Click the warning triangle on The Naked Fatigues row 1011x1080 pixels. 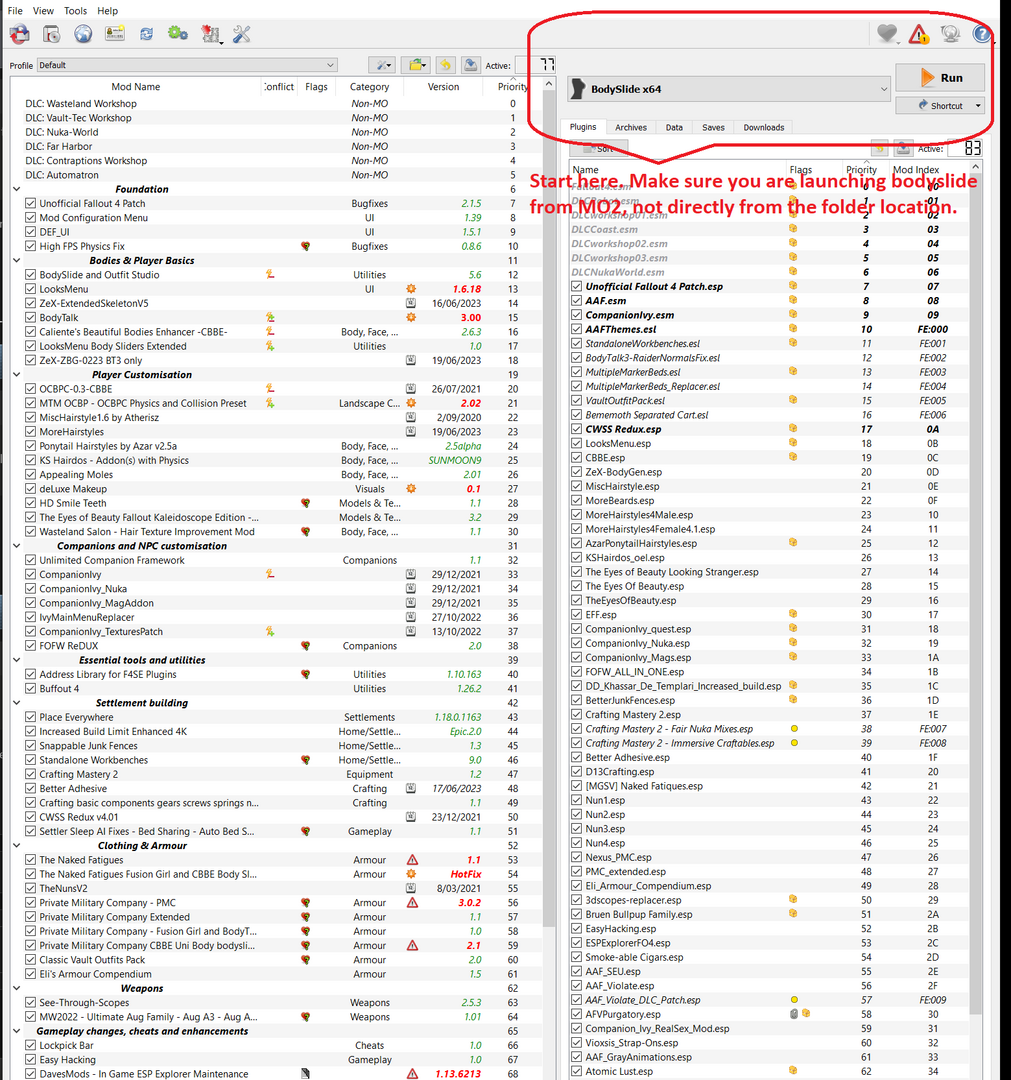tap(413, 860)
